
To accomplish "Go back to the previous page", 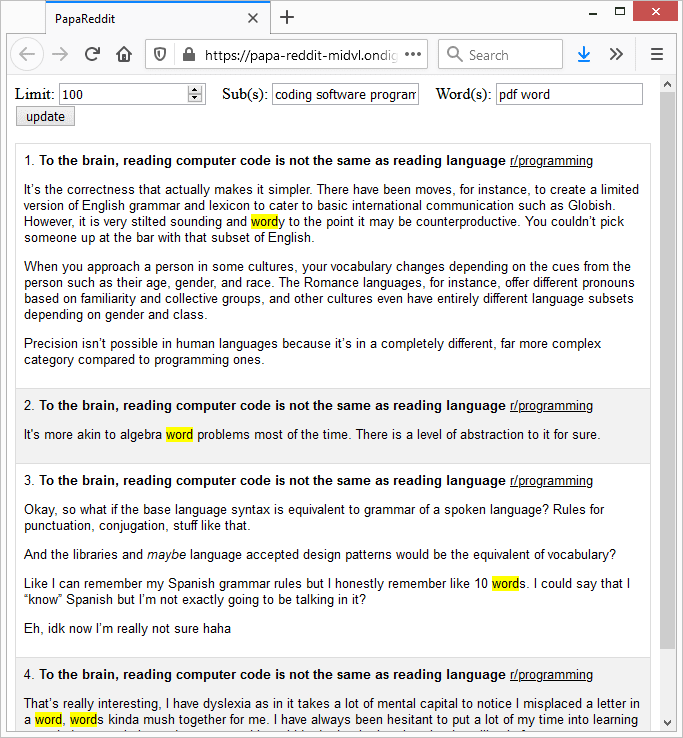I will coord(27,55).
